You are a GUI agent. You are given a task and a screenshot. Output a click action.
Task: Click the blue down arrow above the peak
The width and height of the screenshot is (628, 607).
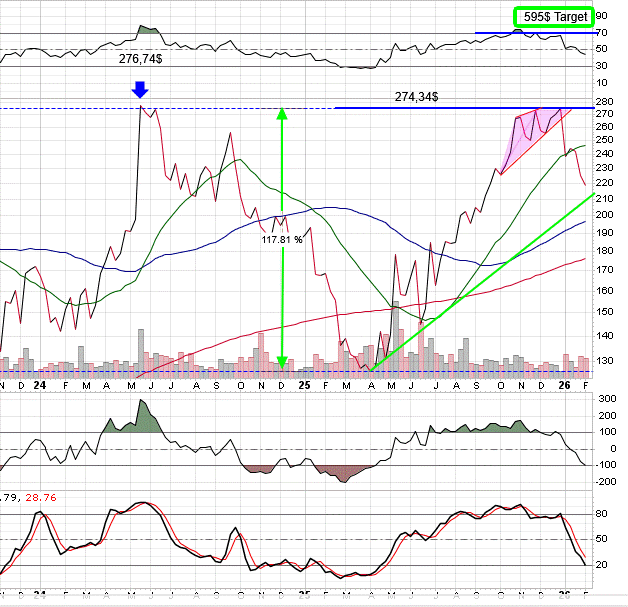[143, 91]
